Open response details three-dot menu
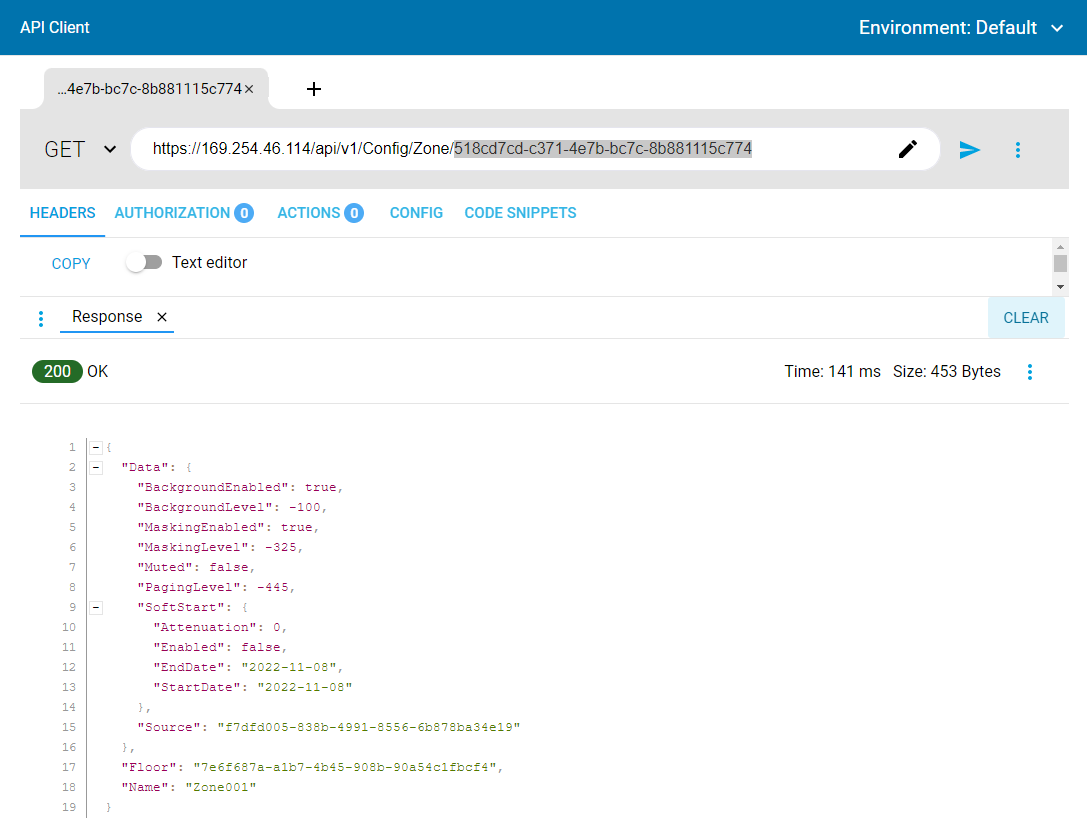Screen dimensions: 1087x823 point(1030,372)
